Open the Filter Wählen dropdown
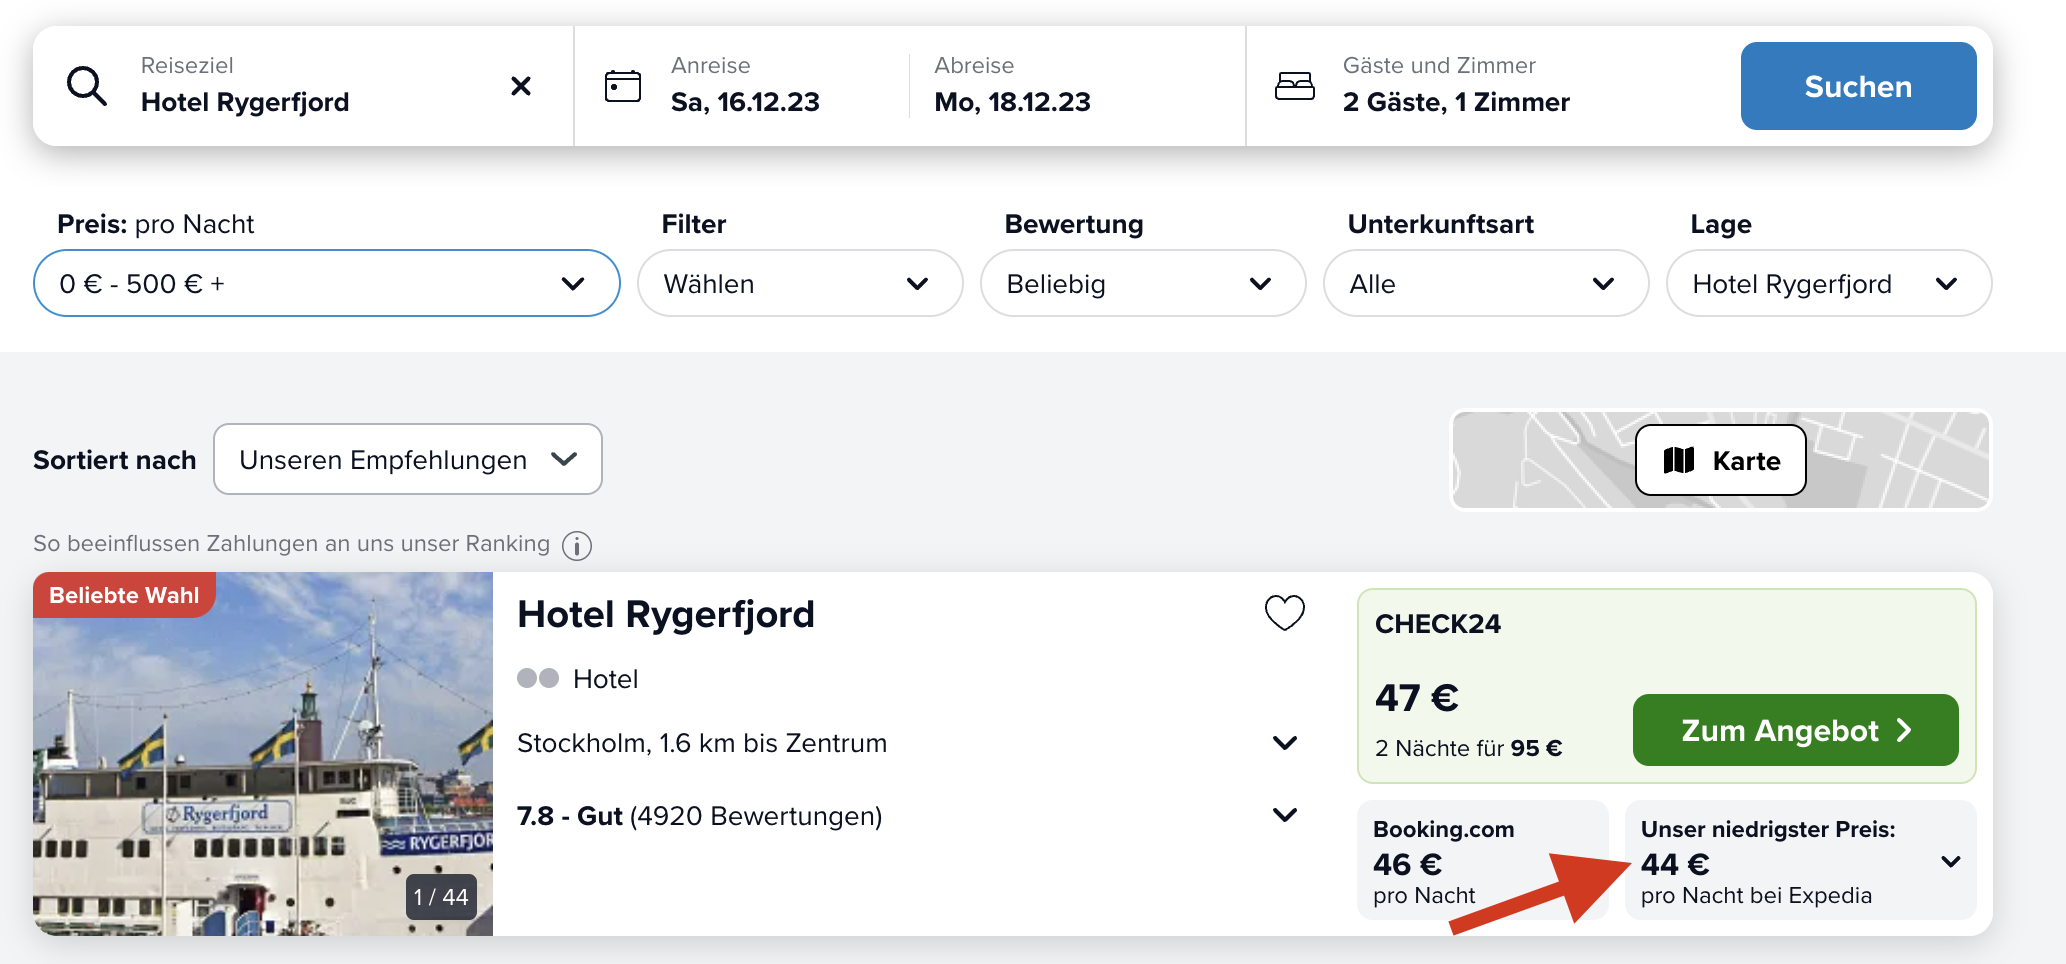 click(x=800, y=283)
